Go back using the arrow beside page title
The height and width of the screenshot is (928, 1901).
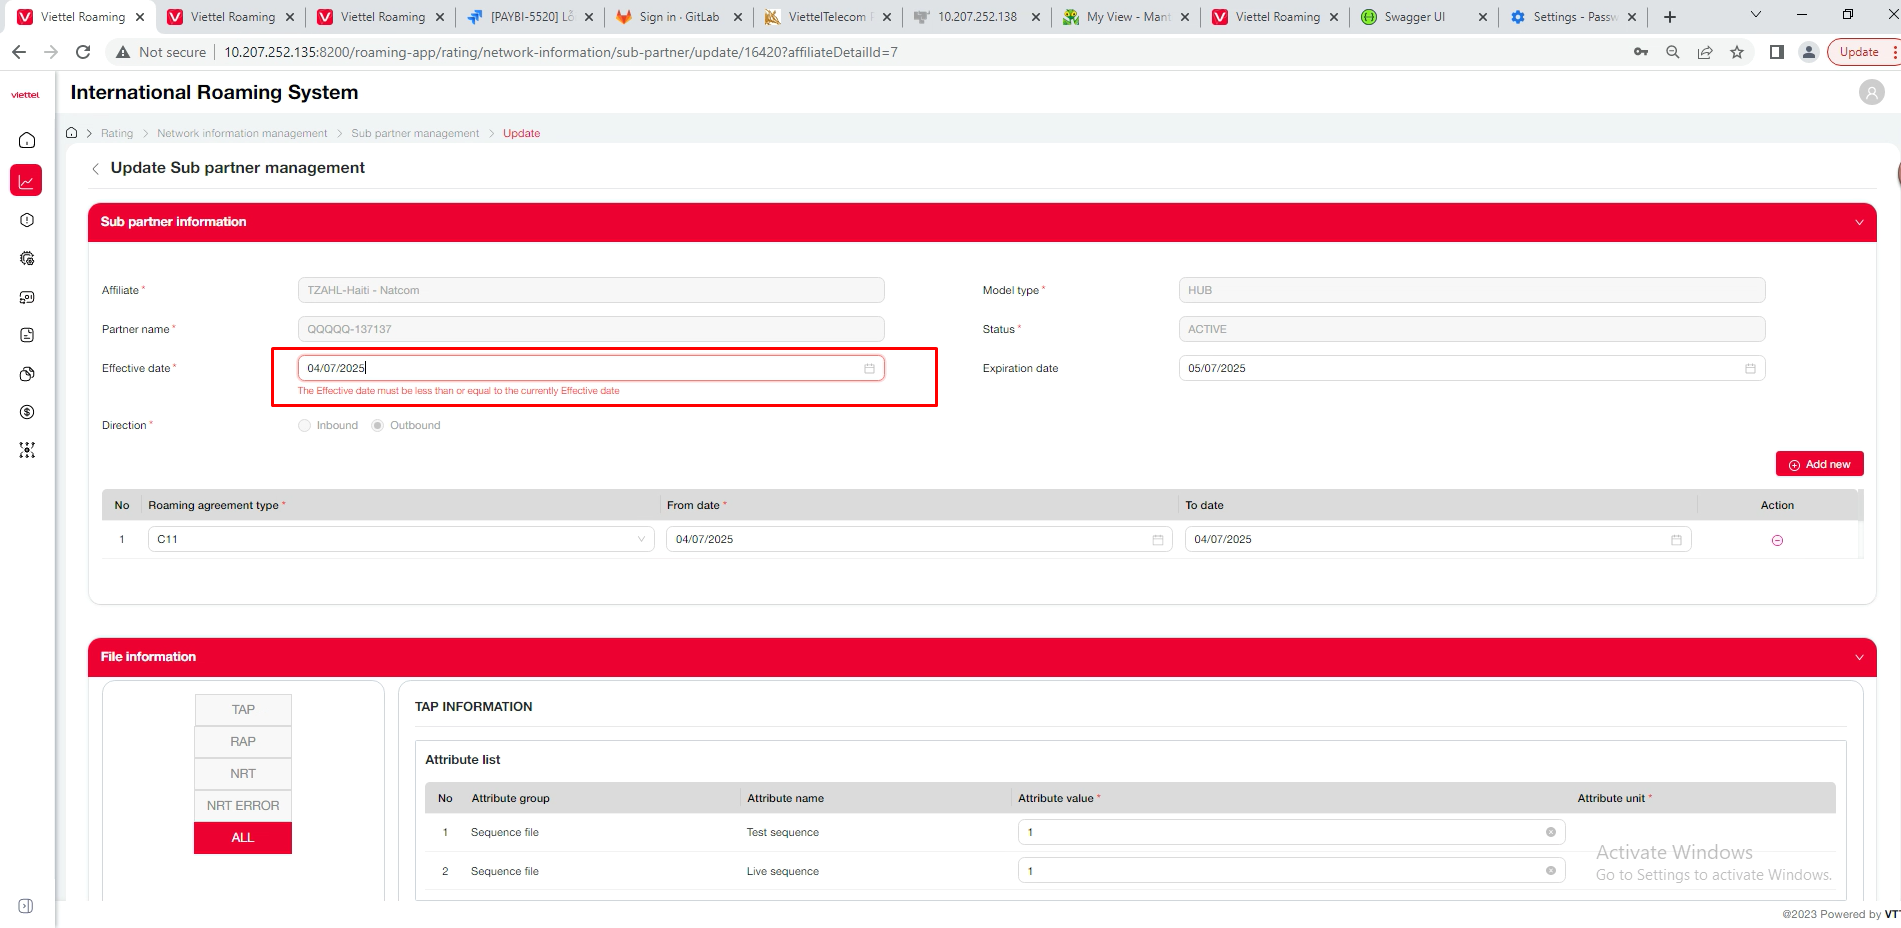[x=96, y=169]
